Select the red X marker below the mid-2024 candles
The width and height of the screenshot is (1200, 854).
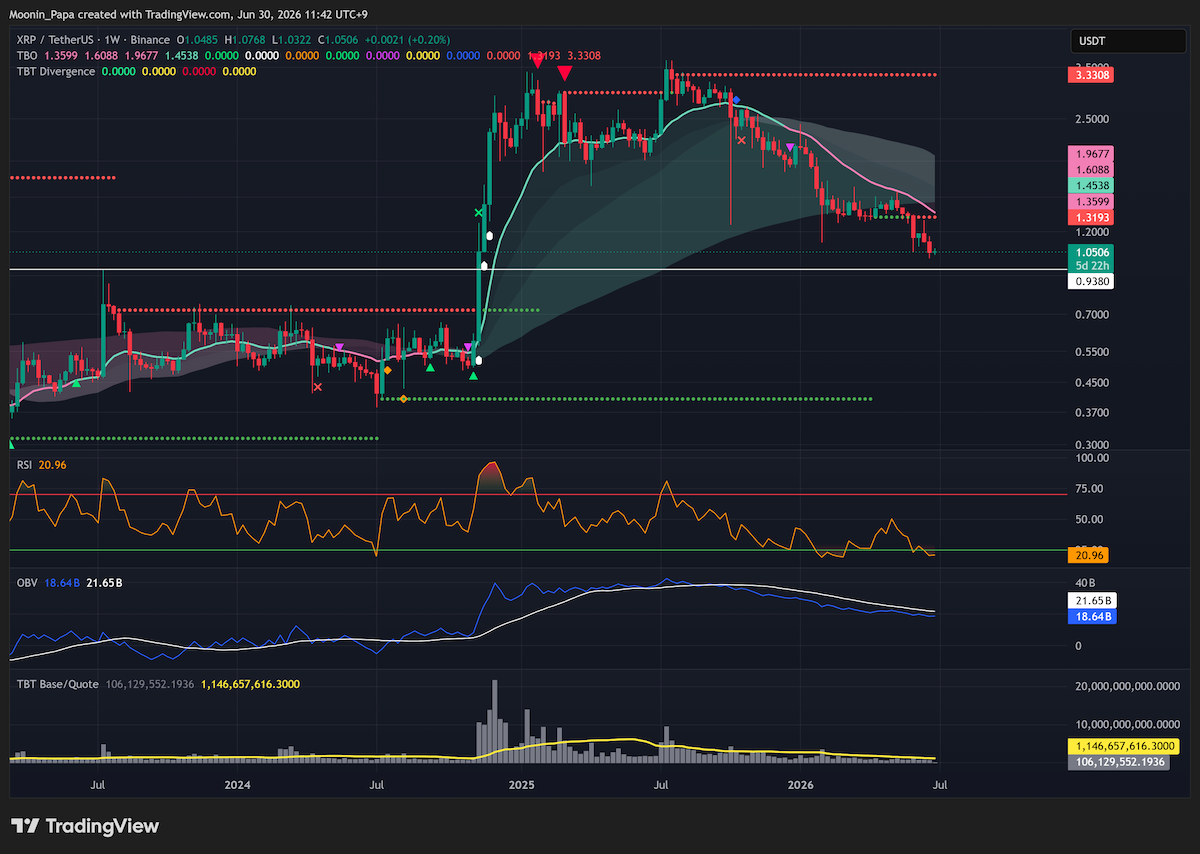point(318,387)
